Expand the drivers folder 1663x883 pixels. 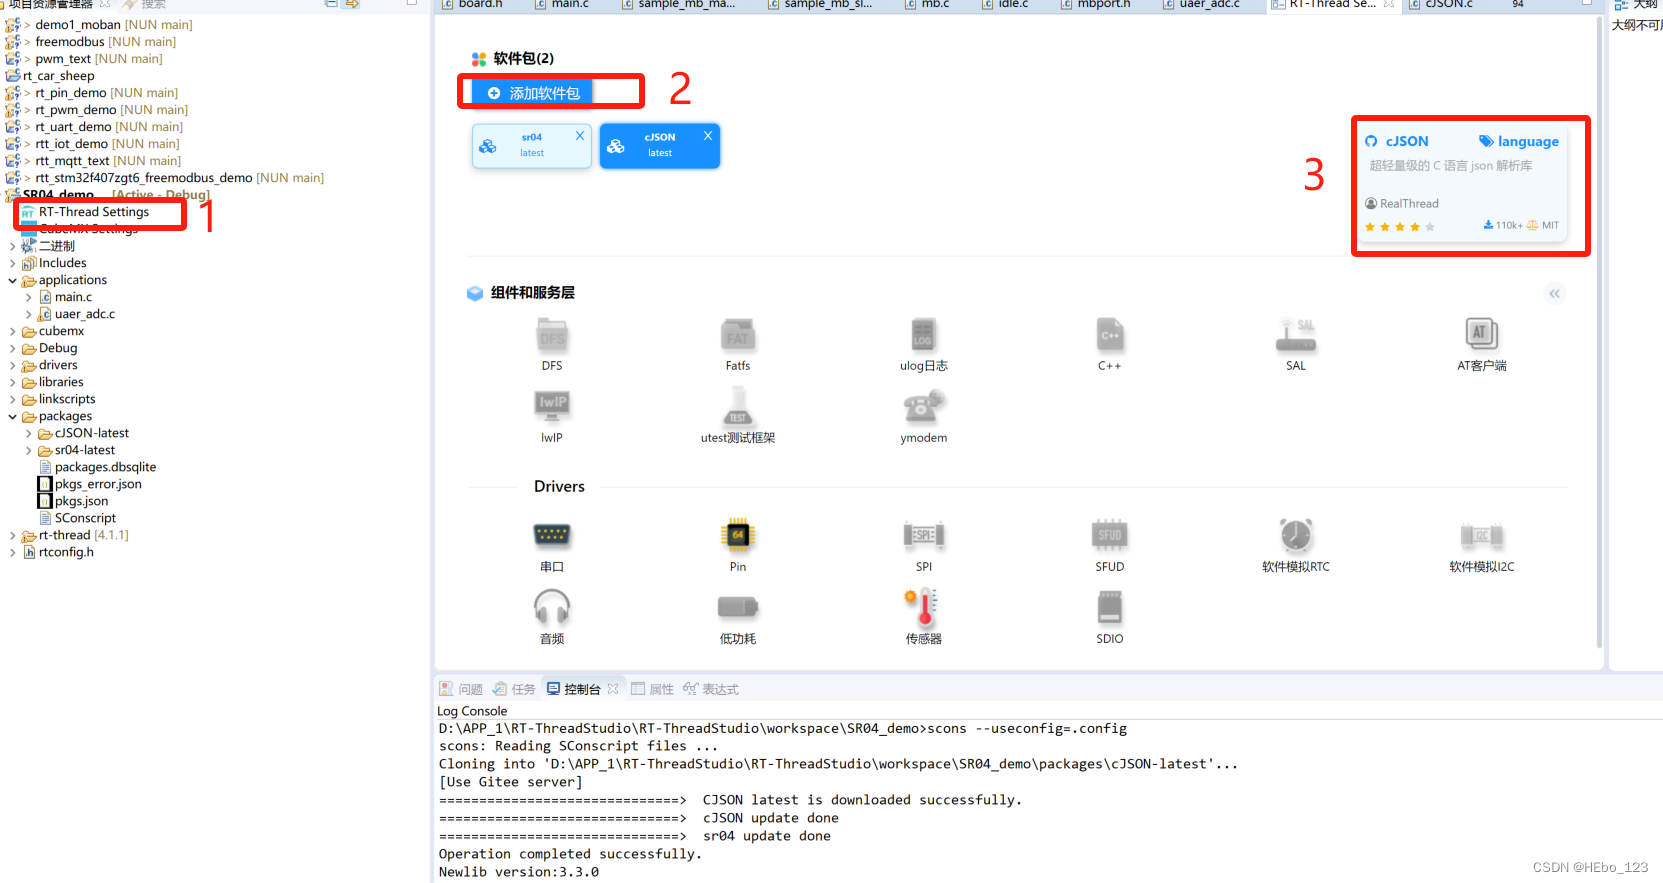click(12, 365)
